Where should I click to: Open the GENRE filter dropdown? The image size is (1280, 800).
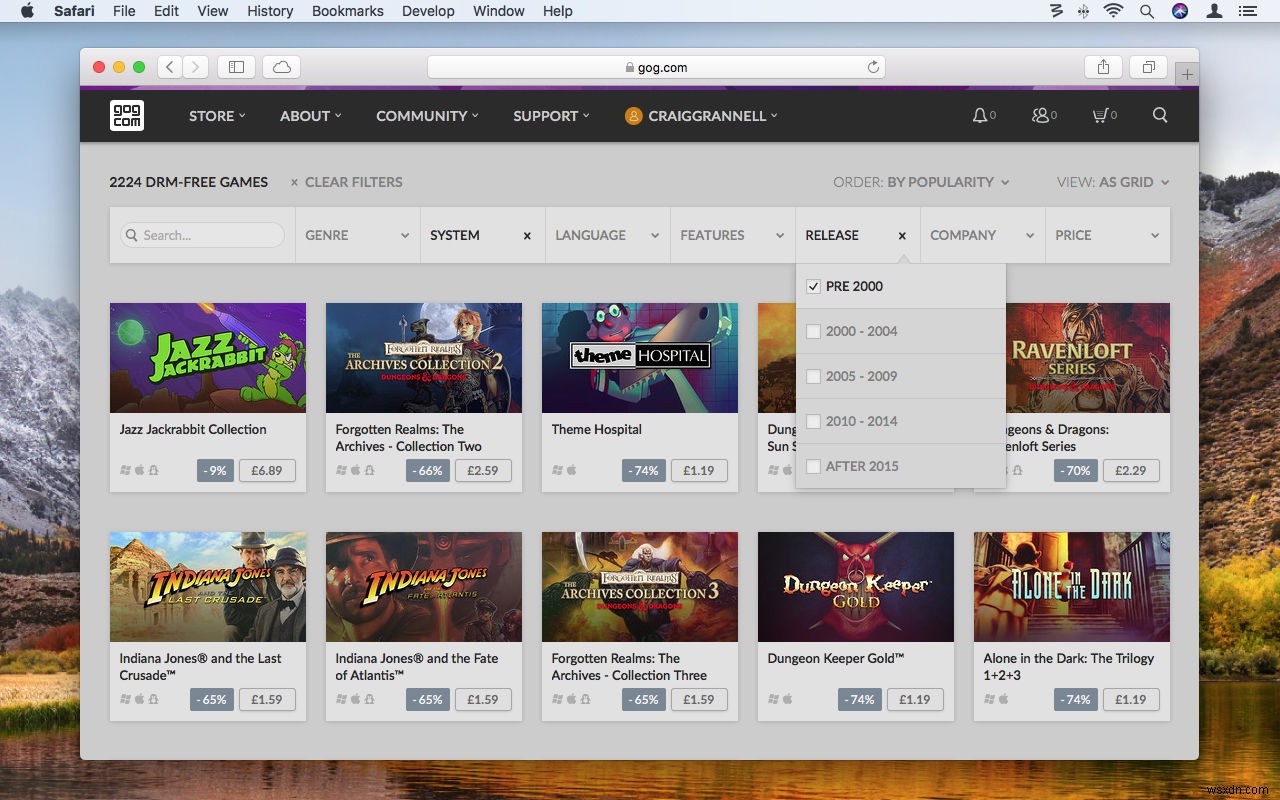pos(357,235)
